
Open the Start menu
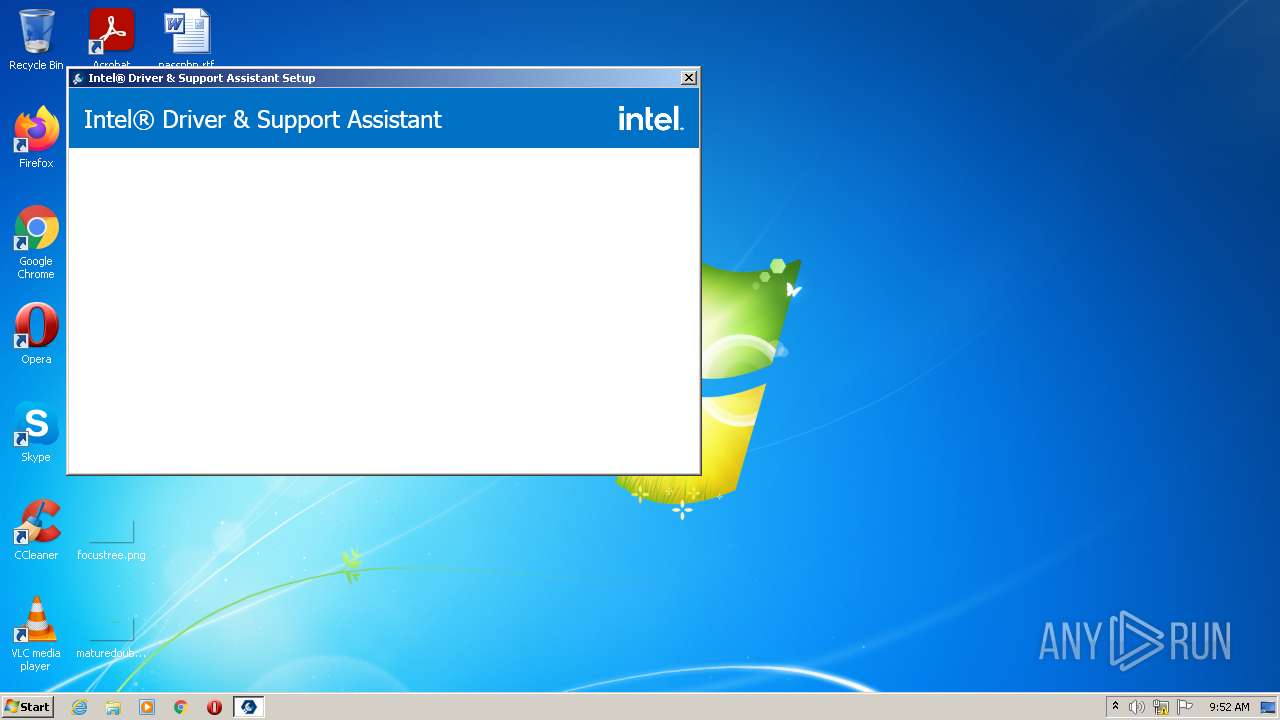(28, 707)
